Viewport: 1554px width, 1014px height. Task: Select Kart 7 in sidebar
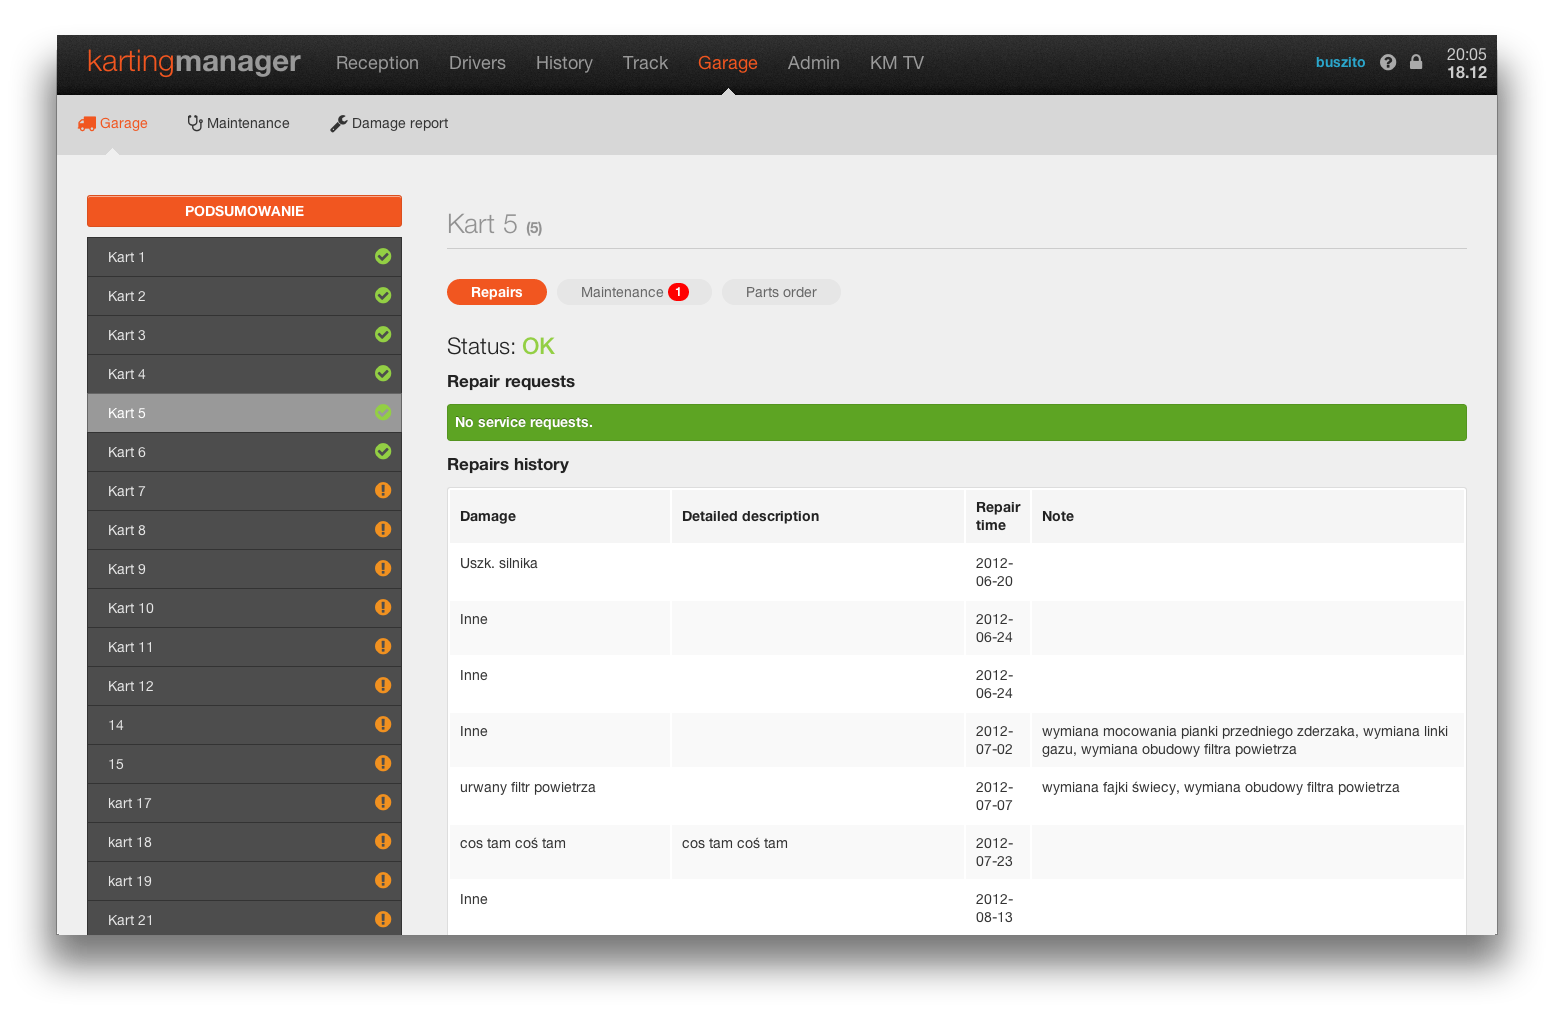coord(244,491)
